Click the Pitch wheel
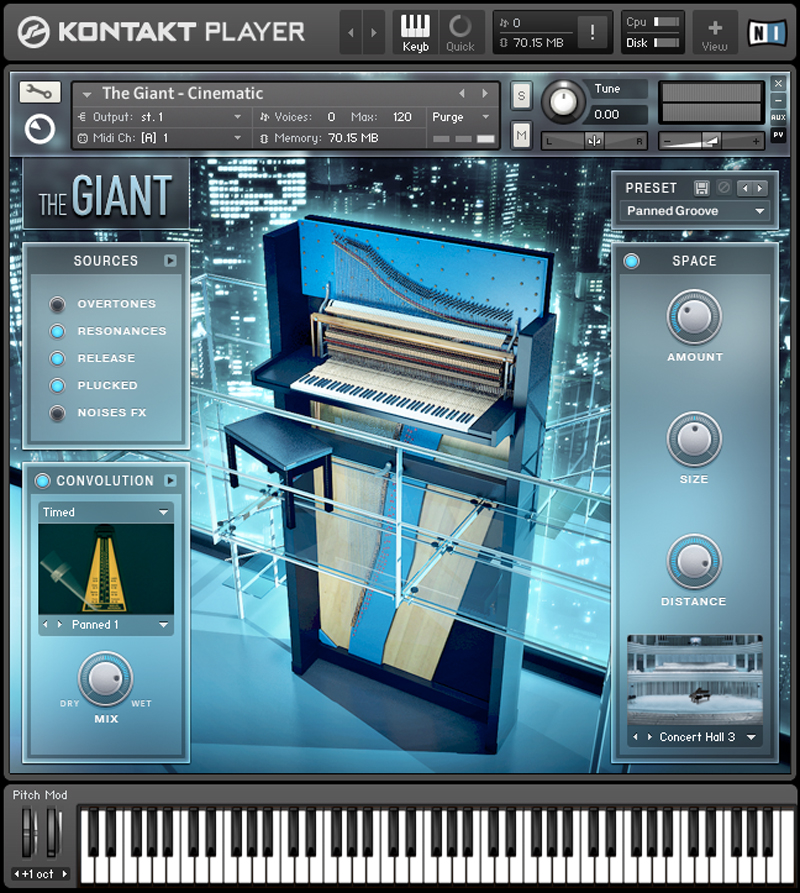 pyautogui.click(x=28, y=831)
